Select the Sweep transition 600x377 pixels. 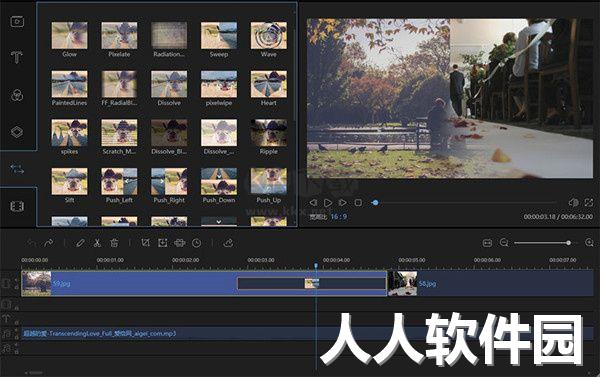[x=218, y=36]
